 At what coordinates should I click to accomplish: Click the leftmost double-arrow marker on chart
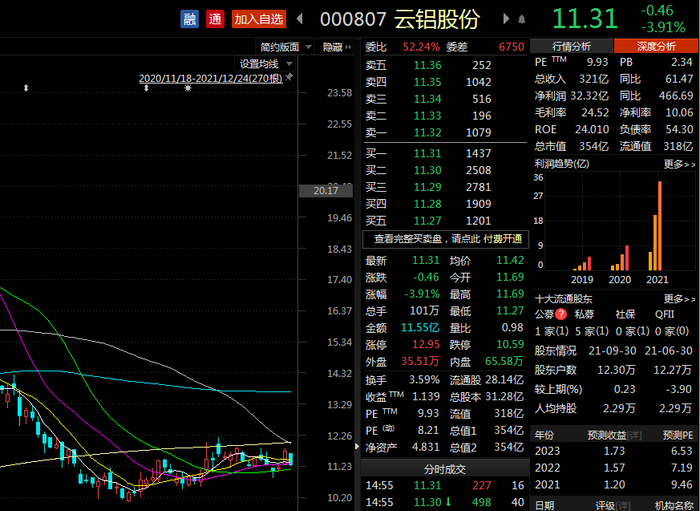[26, 88]
